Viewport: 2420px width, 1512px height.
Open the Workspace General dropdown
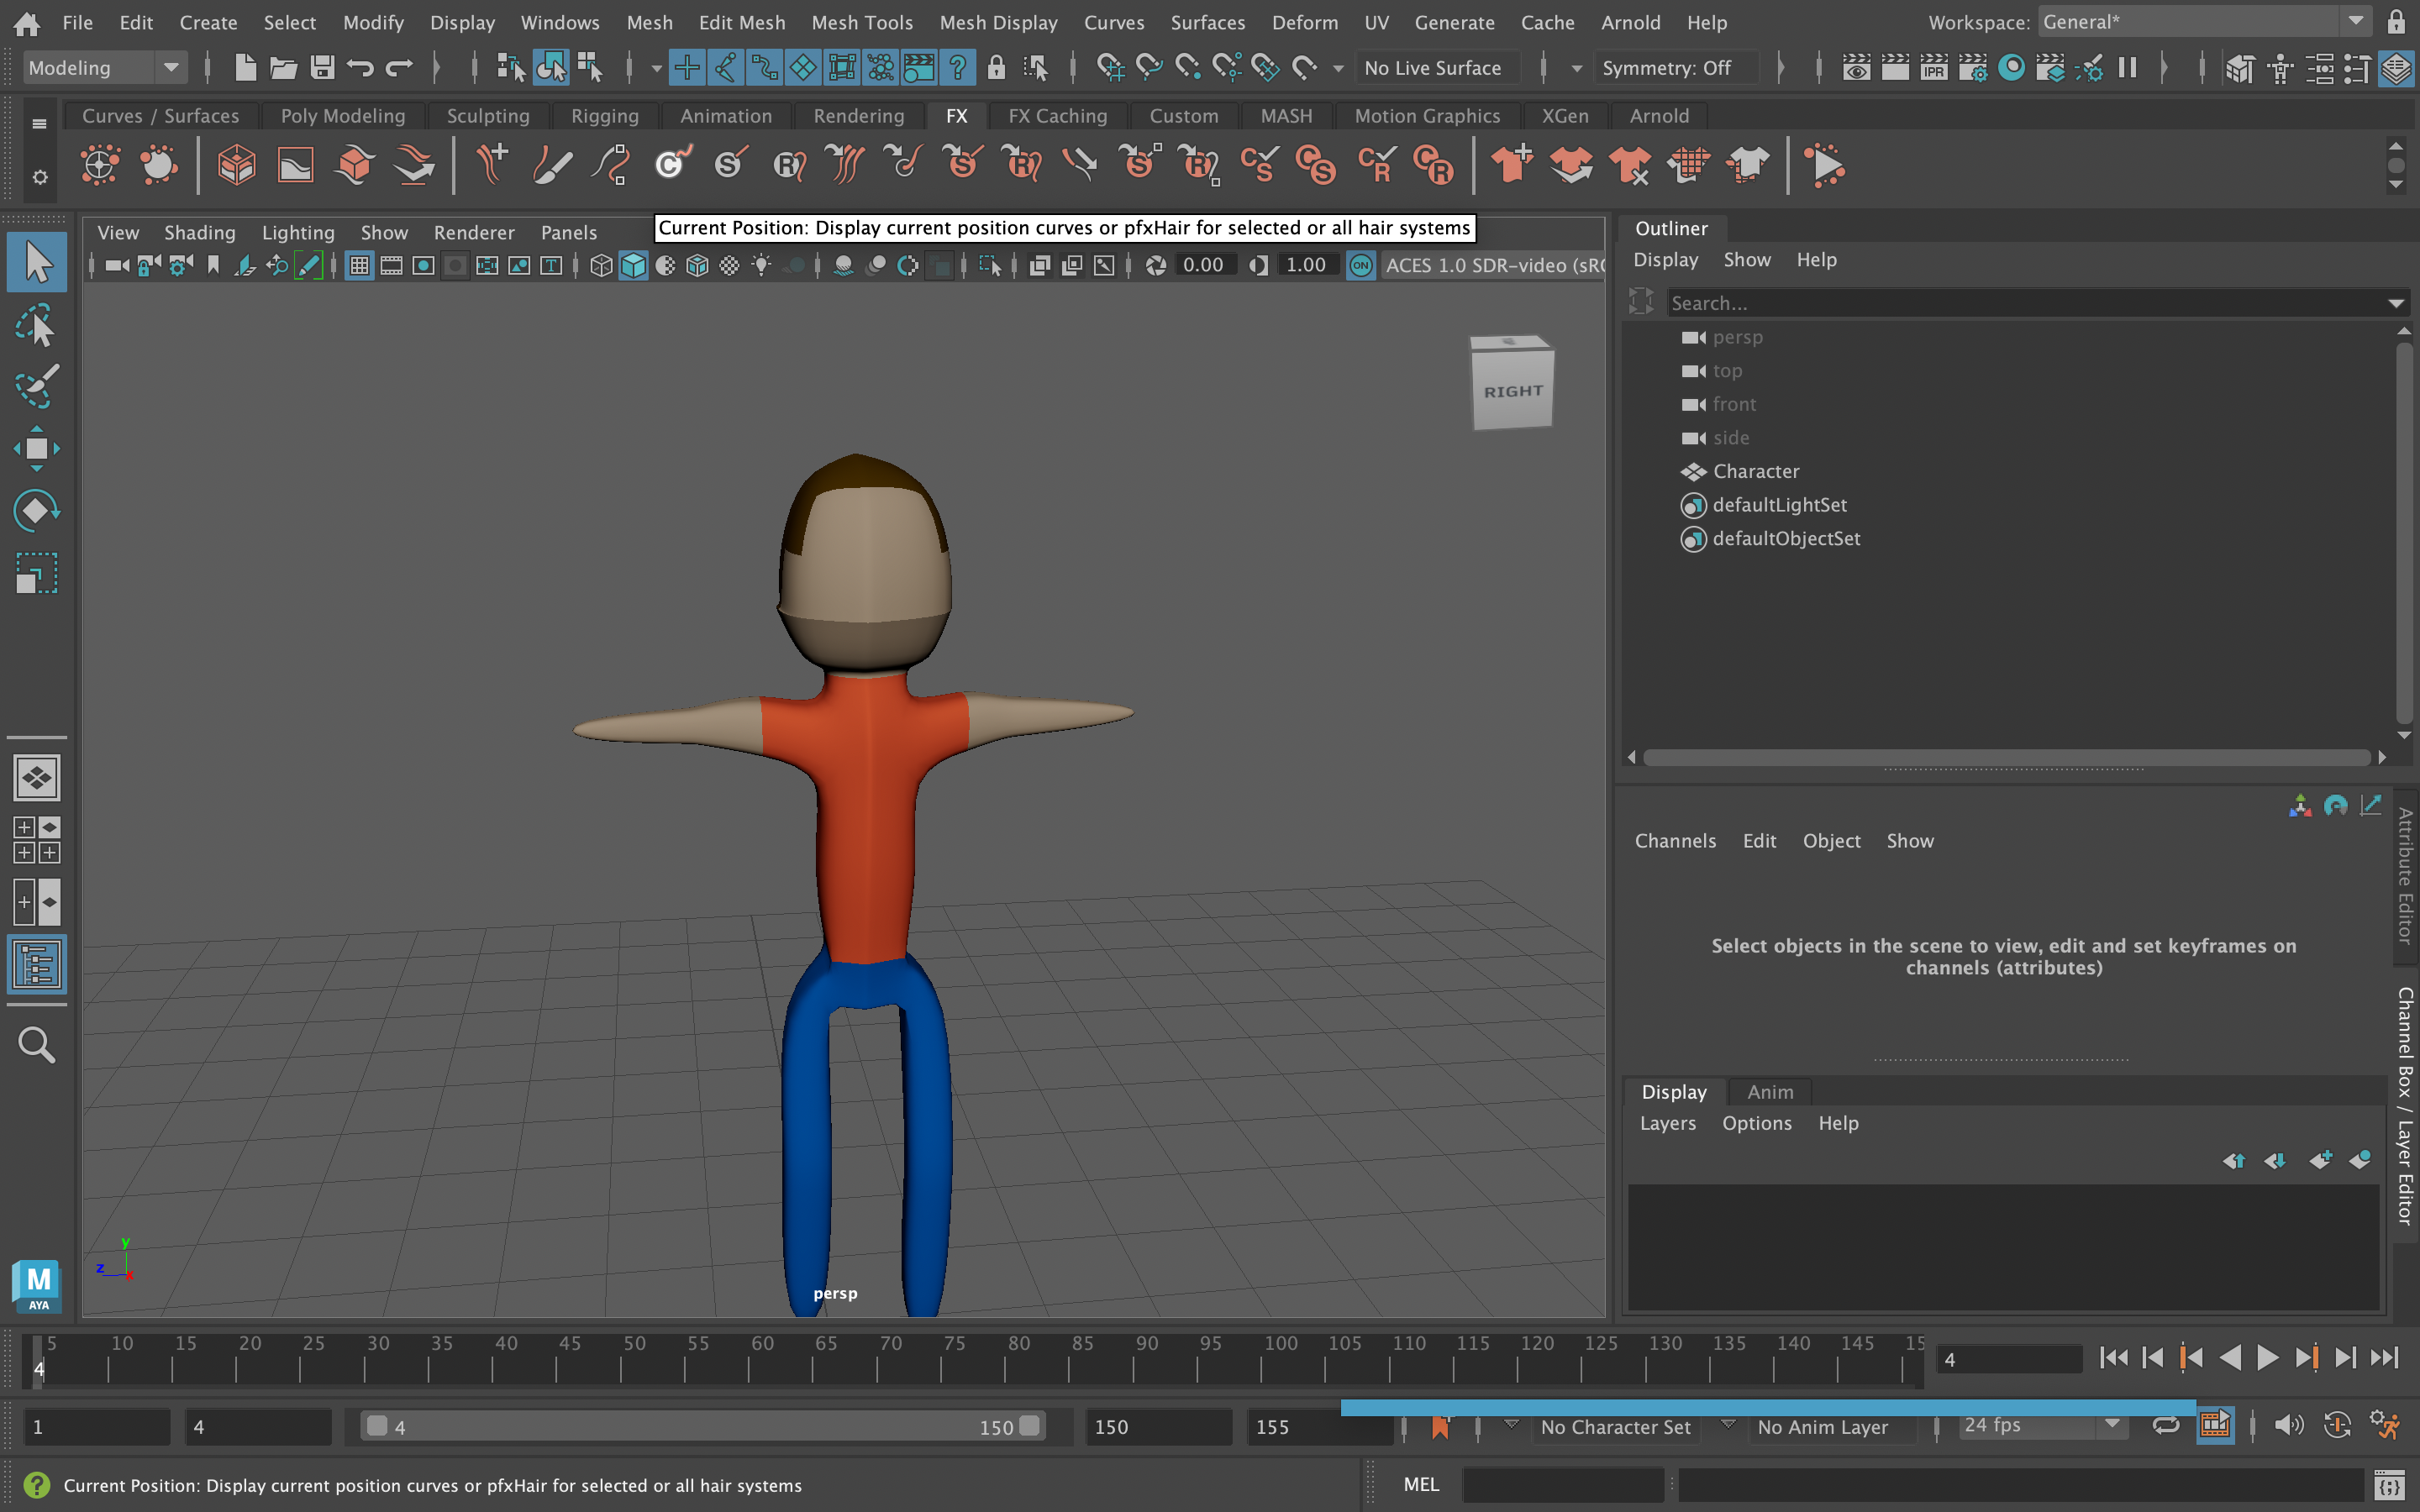[x=2204, y=22]
